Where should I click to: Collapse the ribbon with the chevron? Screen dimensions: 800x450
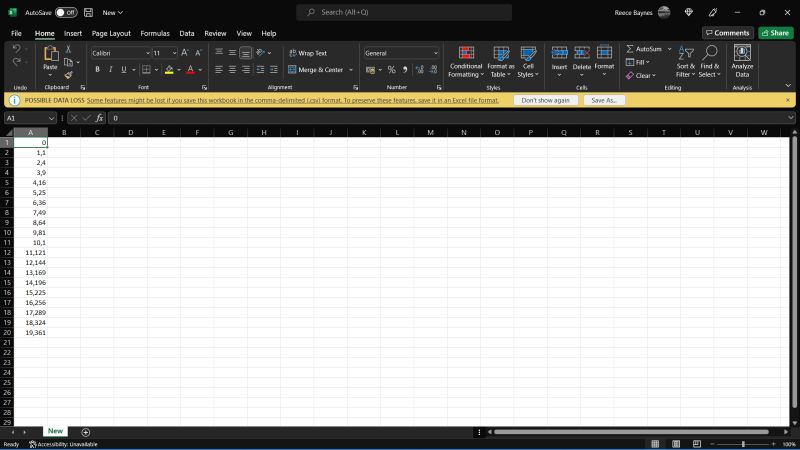pos(788,86)
